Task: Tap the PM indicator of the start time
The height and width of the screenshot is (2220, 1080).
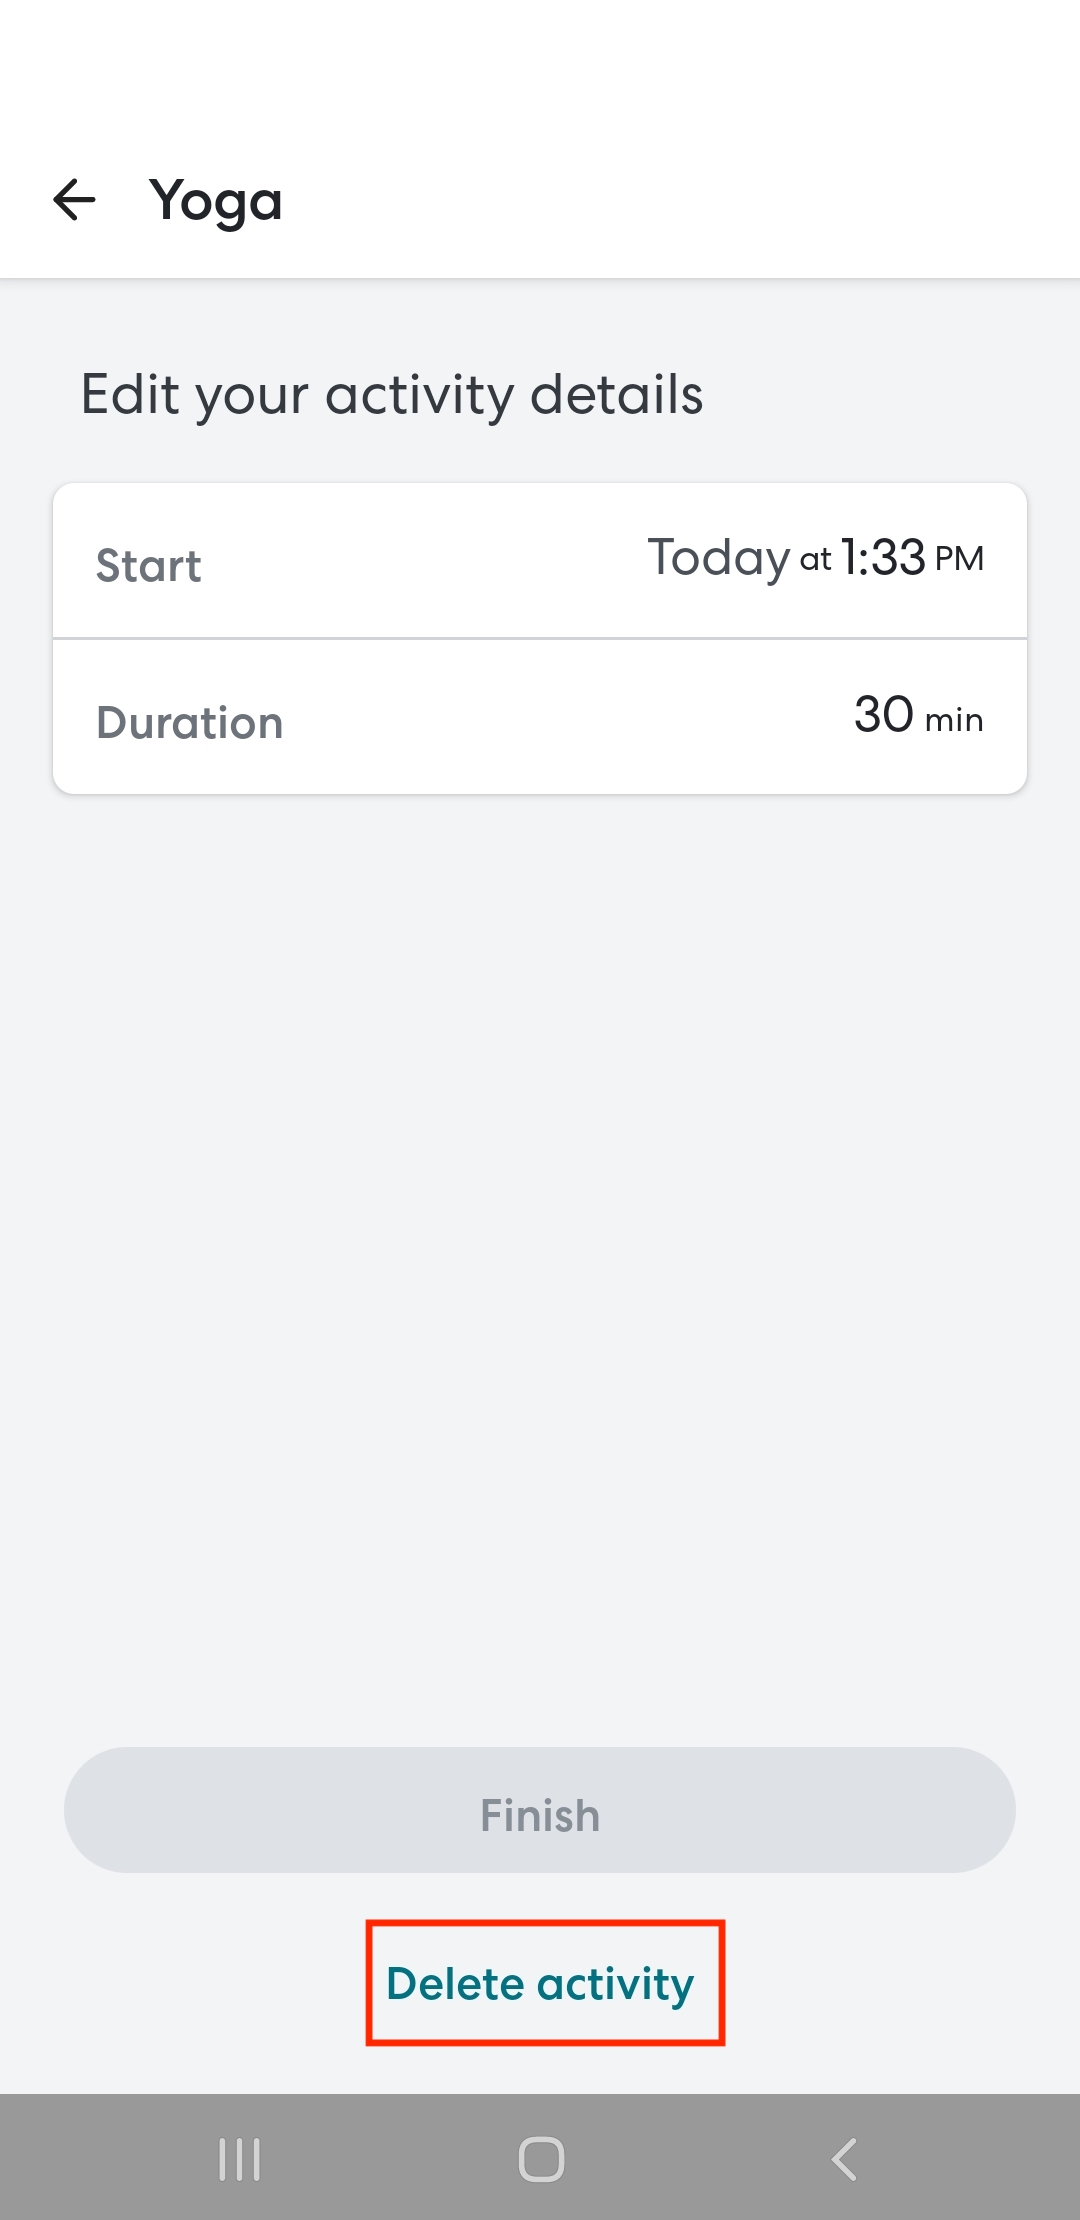Action: point(959,559)
